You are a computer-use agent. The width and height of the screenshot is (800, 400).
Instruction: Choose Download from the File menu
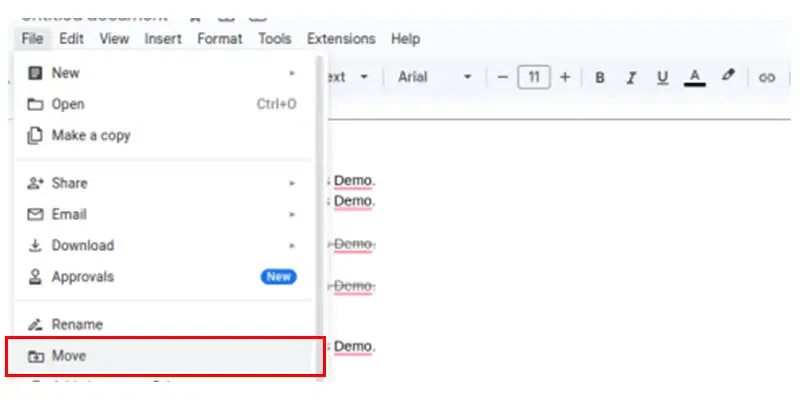point(163,245)
